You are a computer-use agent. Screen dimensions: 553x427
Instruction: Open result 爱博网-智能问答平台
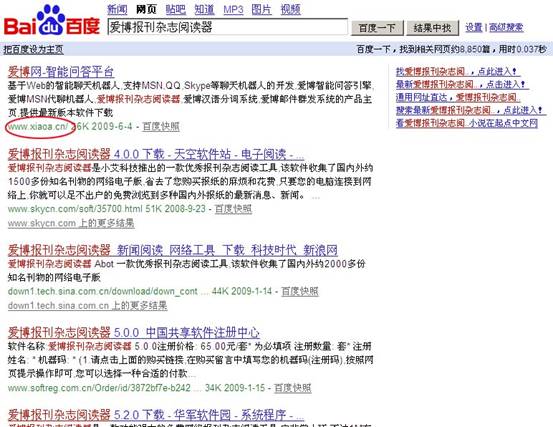[61, 72]
